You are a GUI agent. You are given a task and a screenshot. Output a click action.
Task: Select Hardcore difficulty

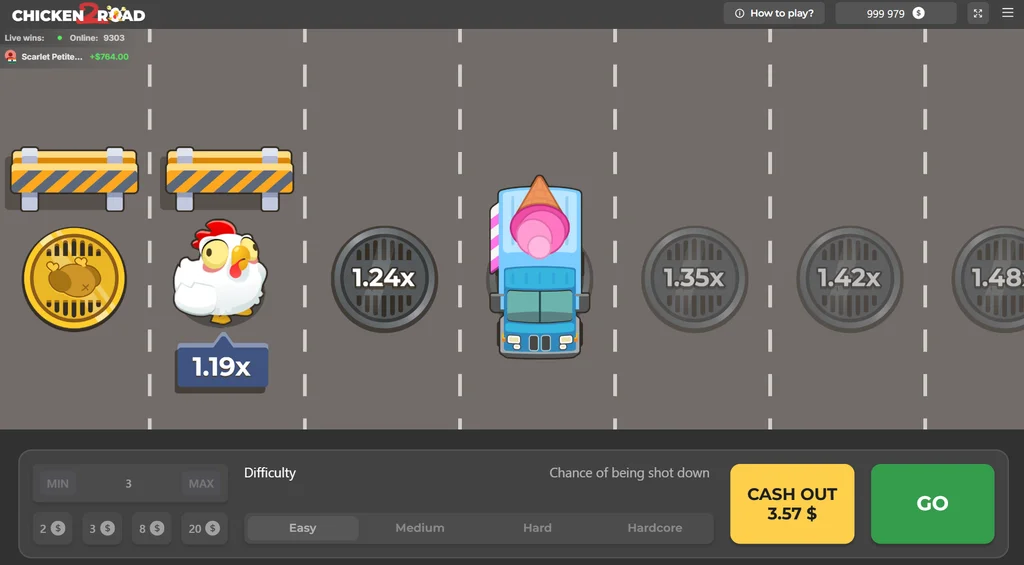pyautogui.click(x=655, y=528)
